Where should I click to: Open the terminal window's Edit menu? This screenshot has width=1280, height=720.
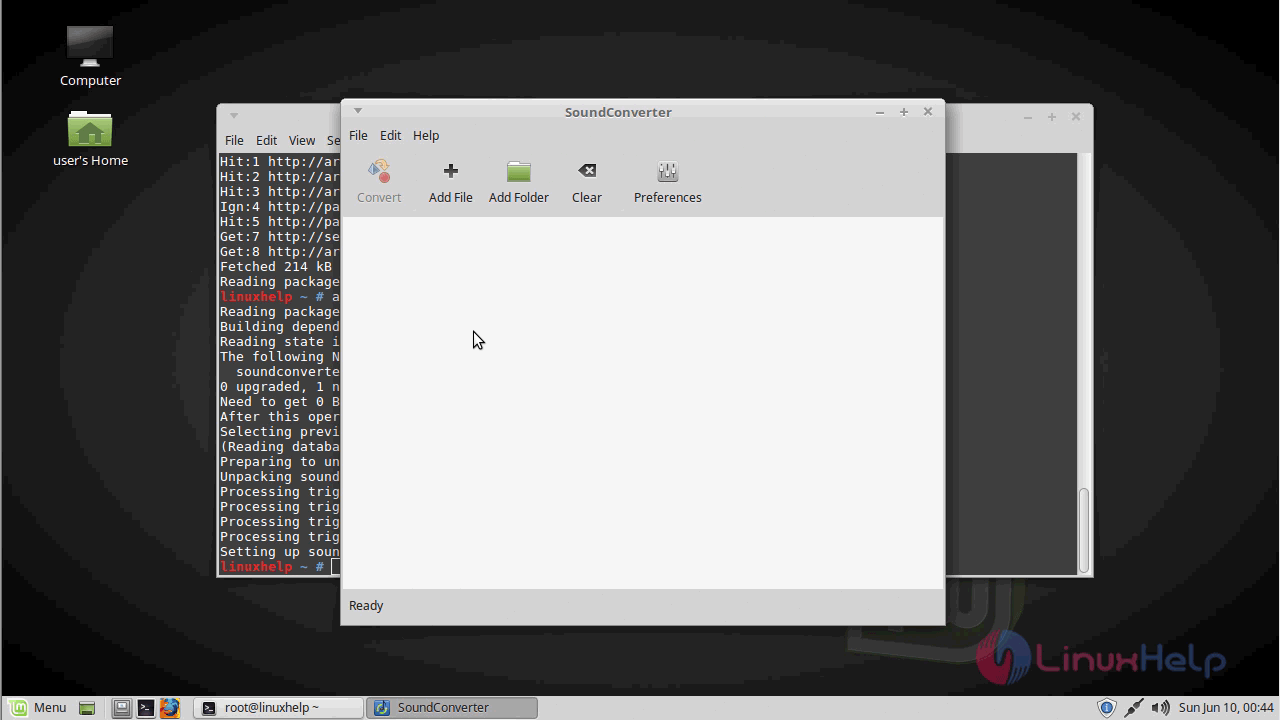(266, 140)
